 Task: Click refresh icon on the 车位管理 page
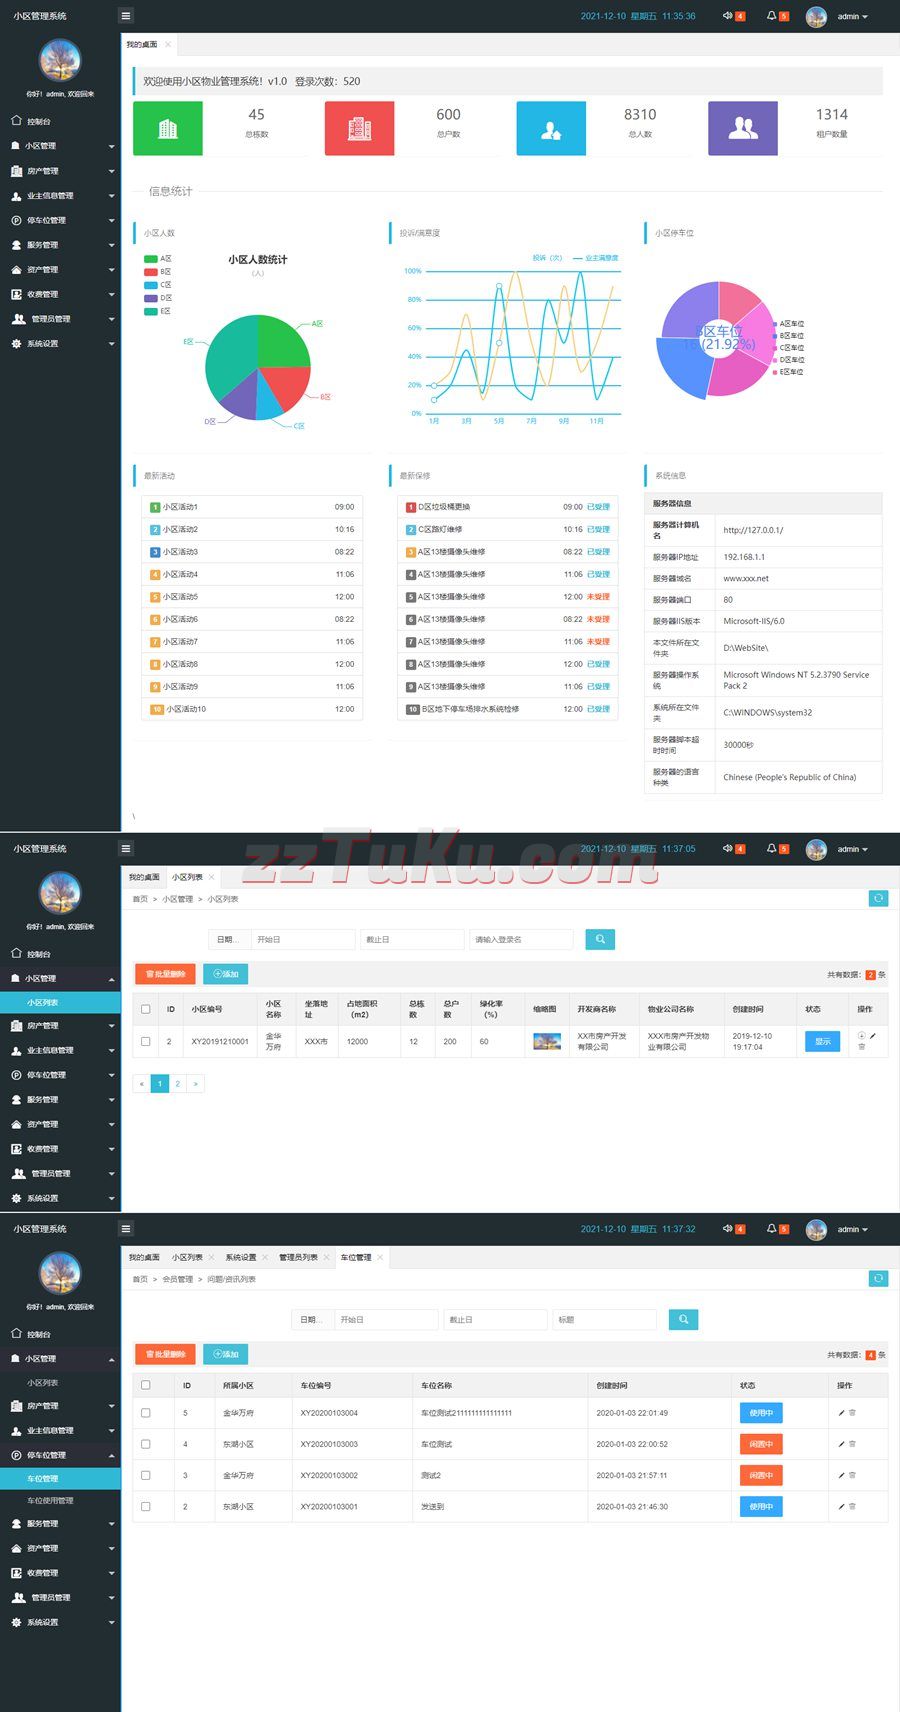coord(878,1278)
